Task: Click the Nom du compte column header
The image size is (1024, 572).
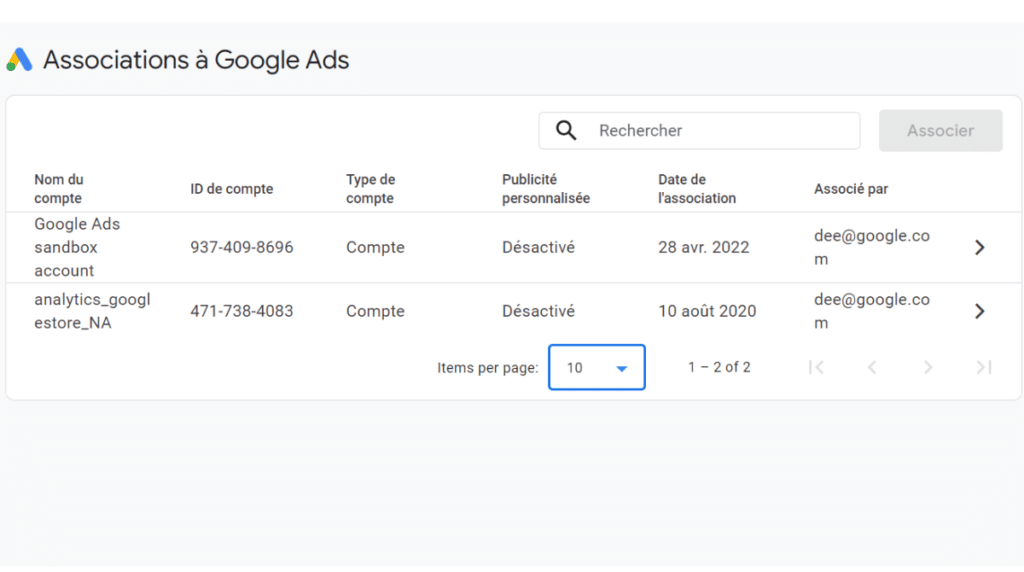Action: pyautogui.click(x=59, y=189)
